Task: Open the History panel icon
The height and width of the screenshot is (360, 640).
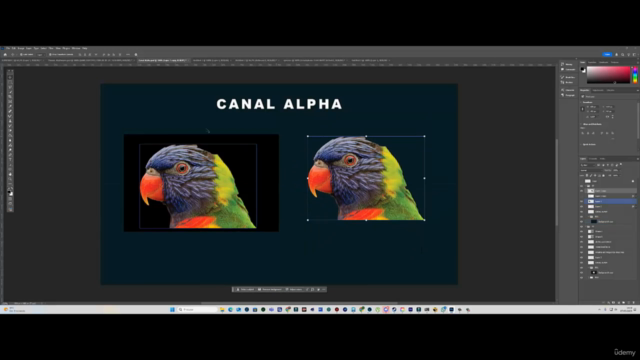Action: pos(562,64)
